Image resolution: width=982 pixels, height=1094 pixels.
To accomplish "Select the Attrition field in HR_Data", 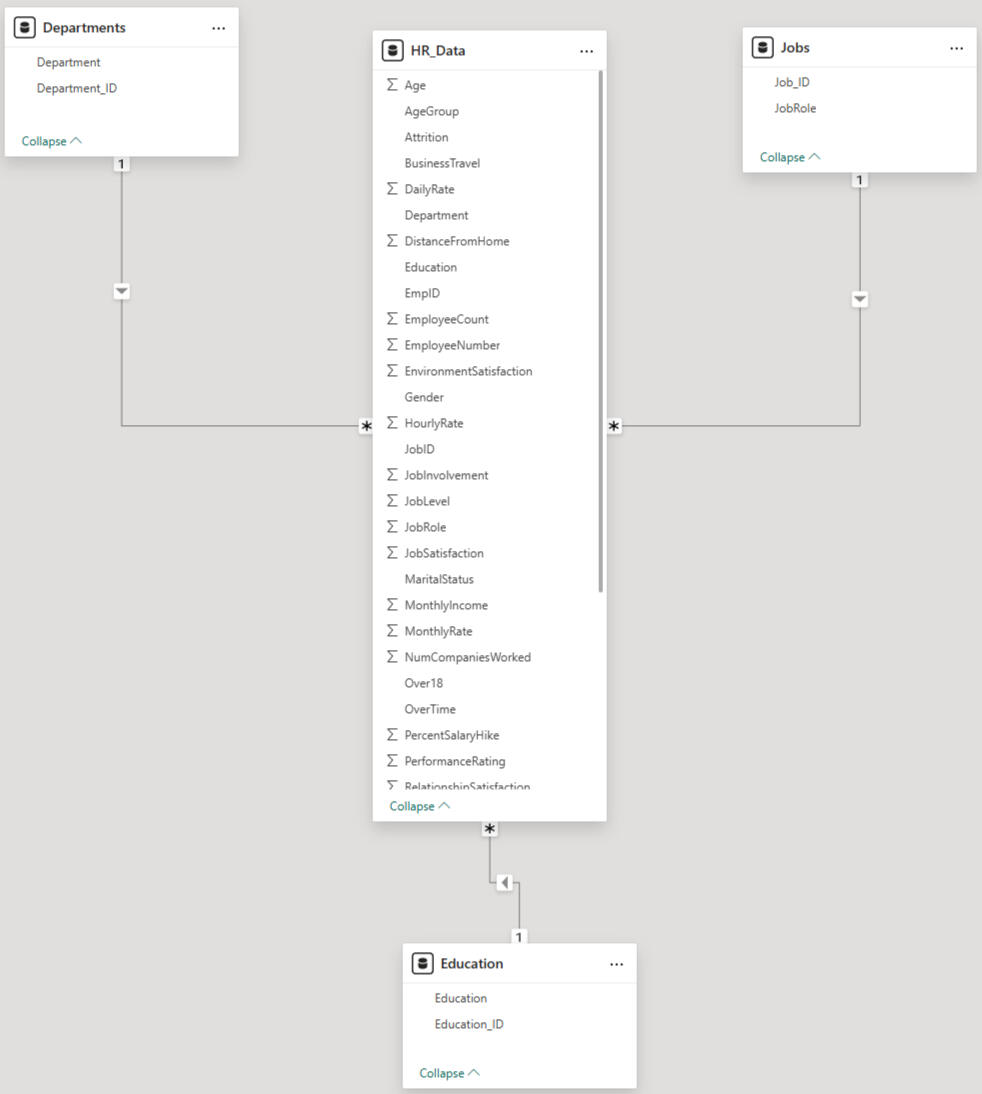I will point(426,137).
